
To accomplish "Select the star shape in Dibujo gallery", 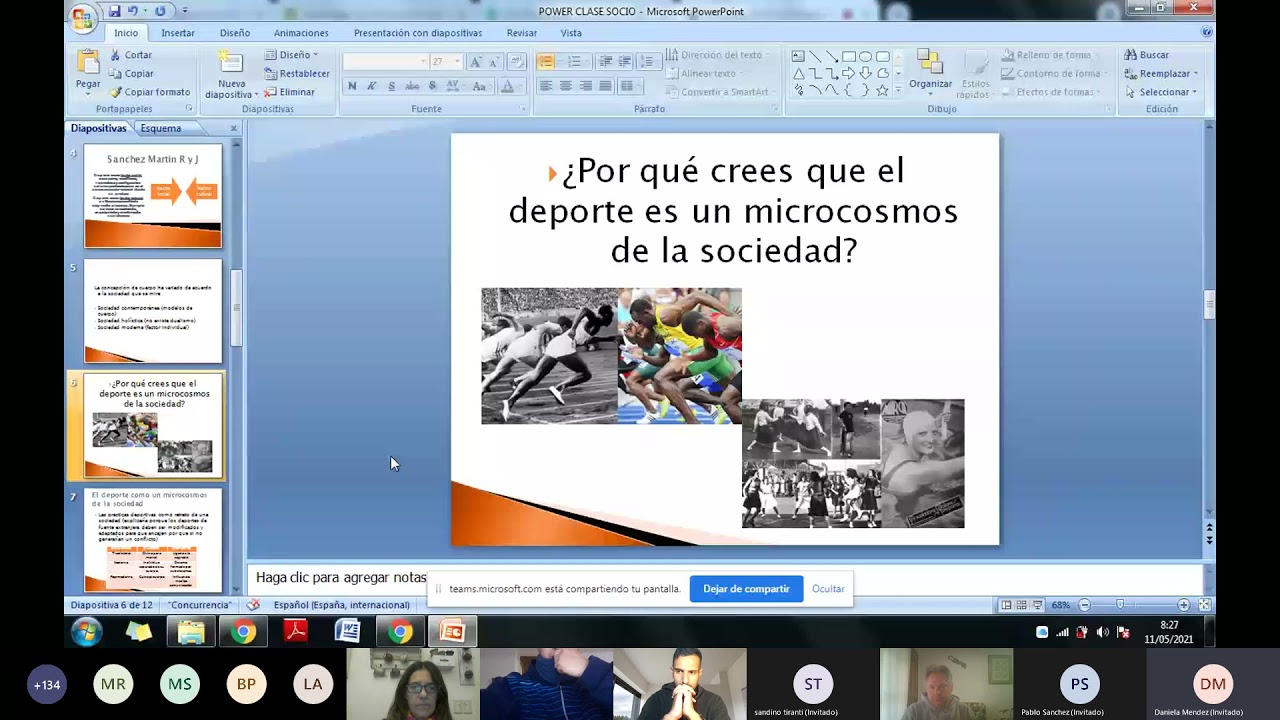I will pyautogui.click(x=882, y=90).
